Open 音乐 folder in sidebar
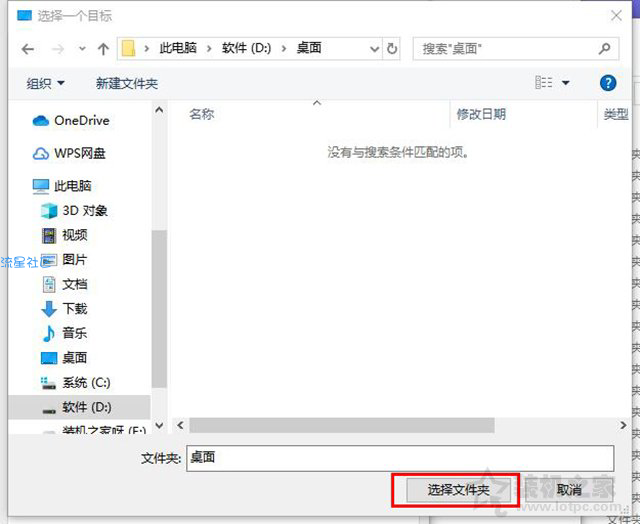Screen dimensions: 640x524 [64, 333]
